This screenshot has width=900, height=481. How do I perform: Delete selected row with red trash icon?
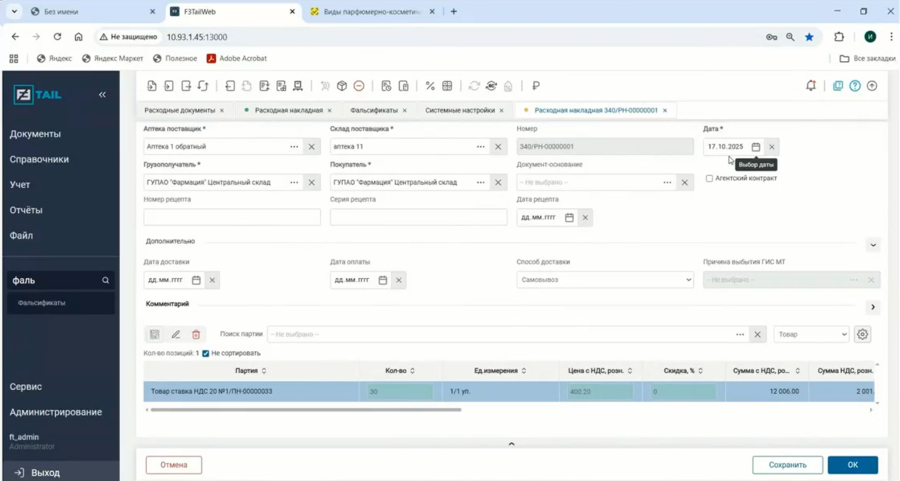coord(196,335)
